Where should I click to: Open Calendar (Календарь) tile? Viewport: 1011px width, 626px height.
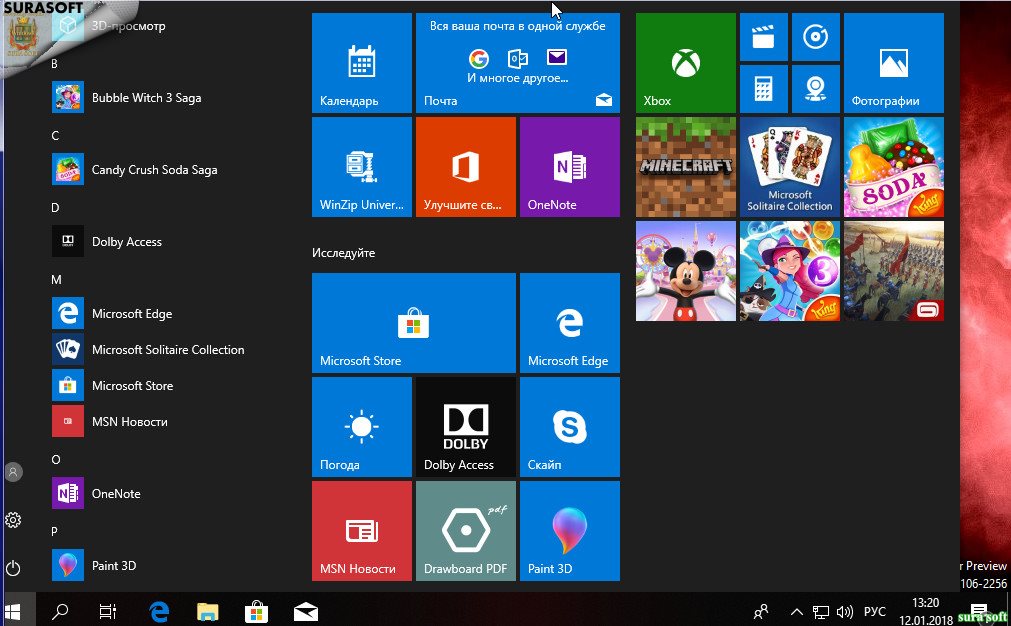[361, 63]
